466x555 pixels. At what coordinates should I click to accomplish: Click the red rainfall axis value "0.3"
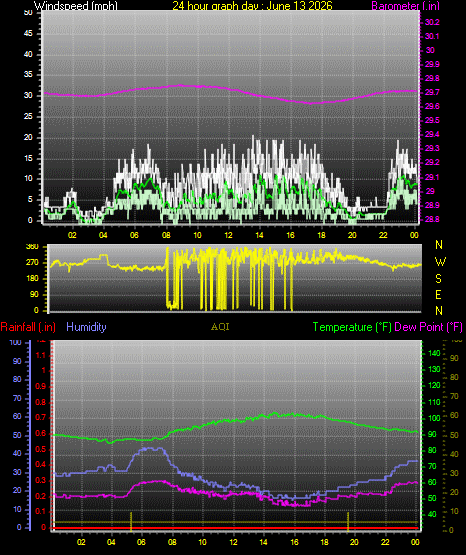tap(41, 480)
